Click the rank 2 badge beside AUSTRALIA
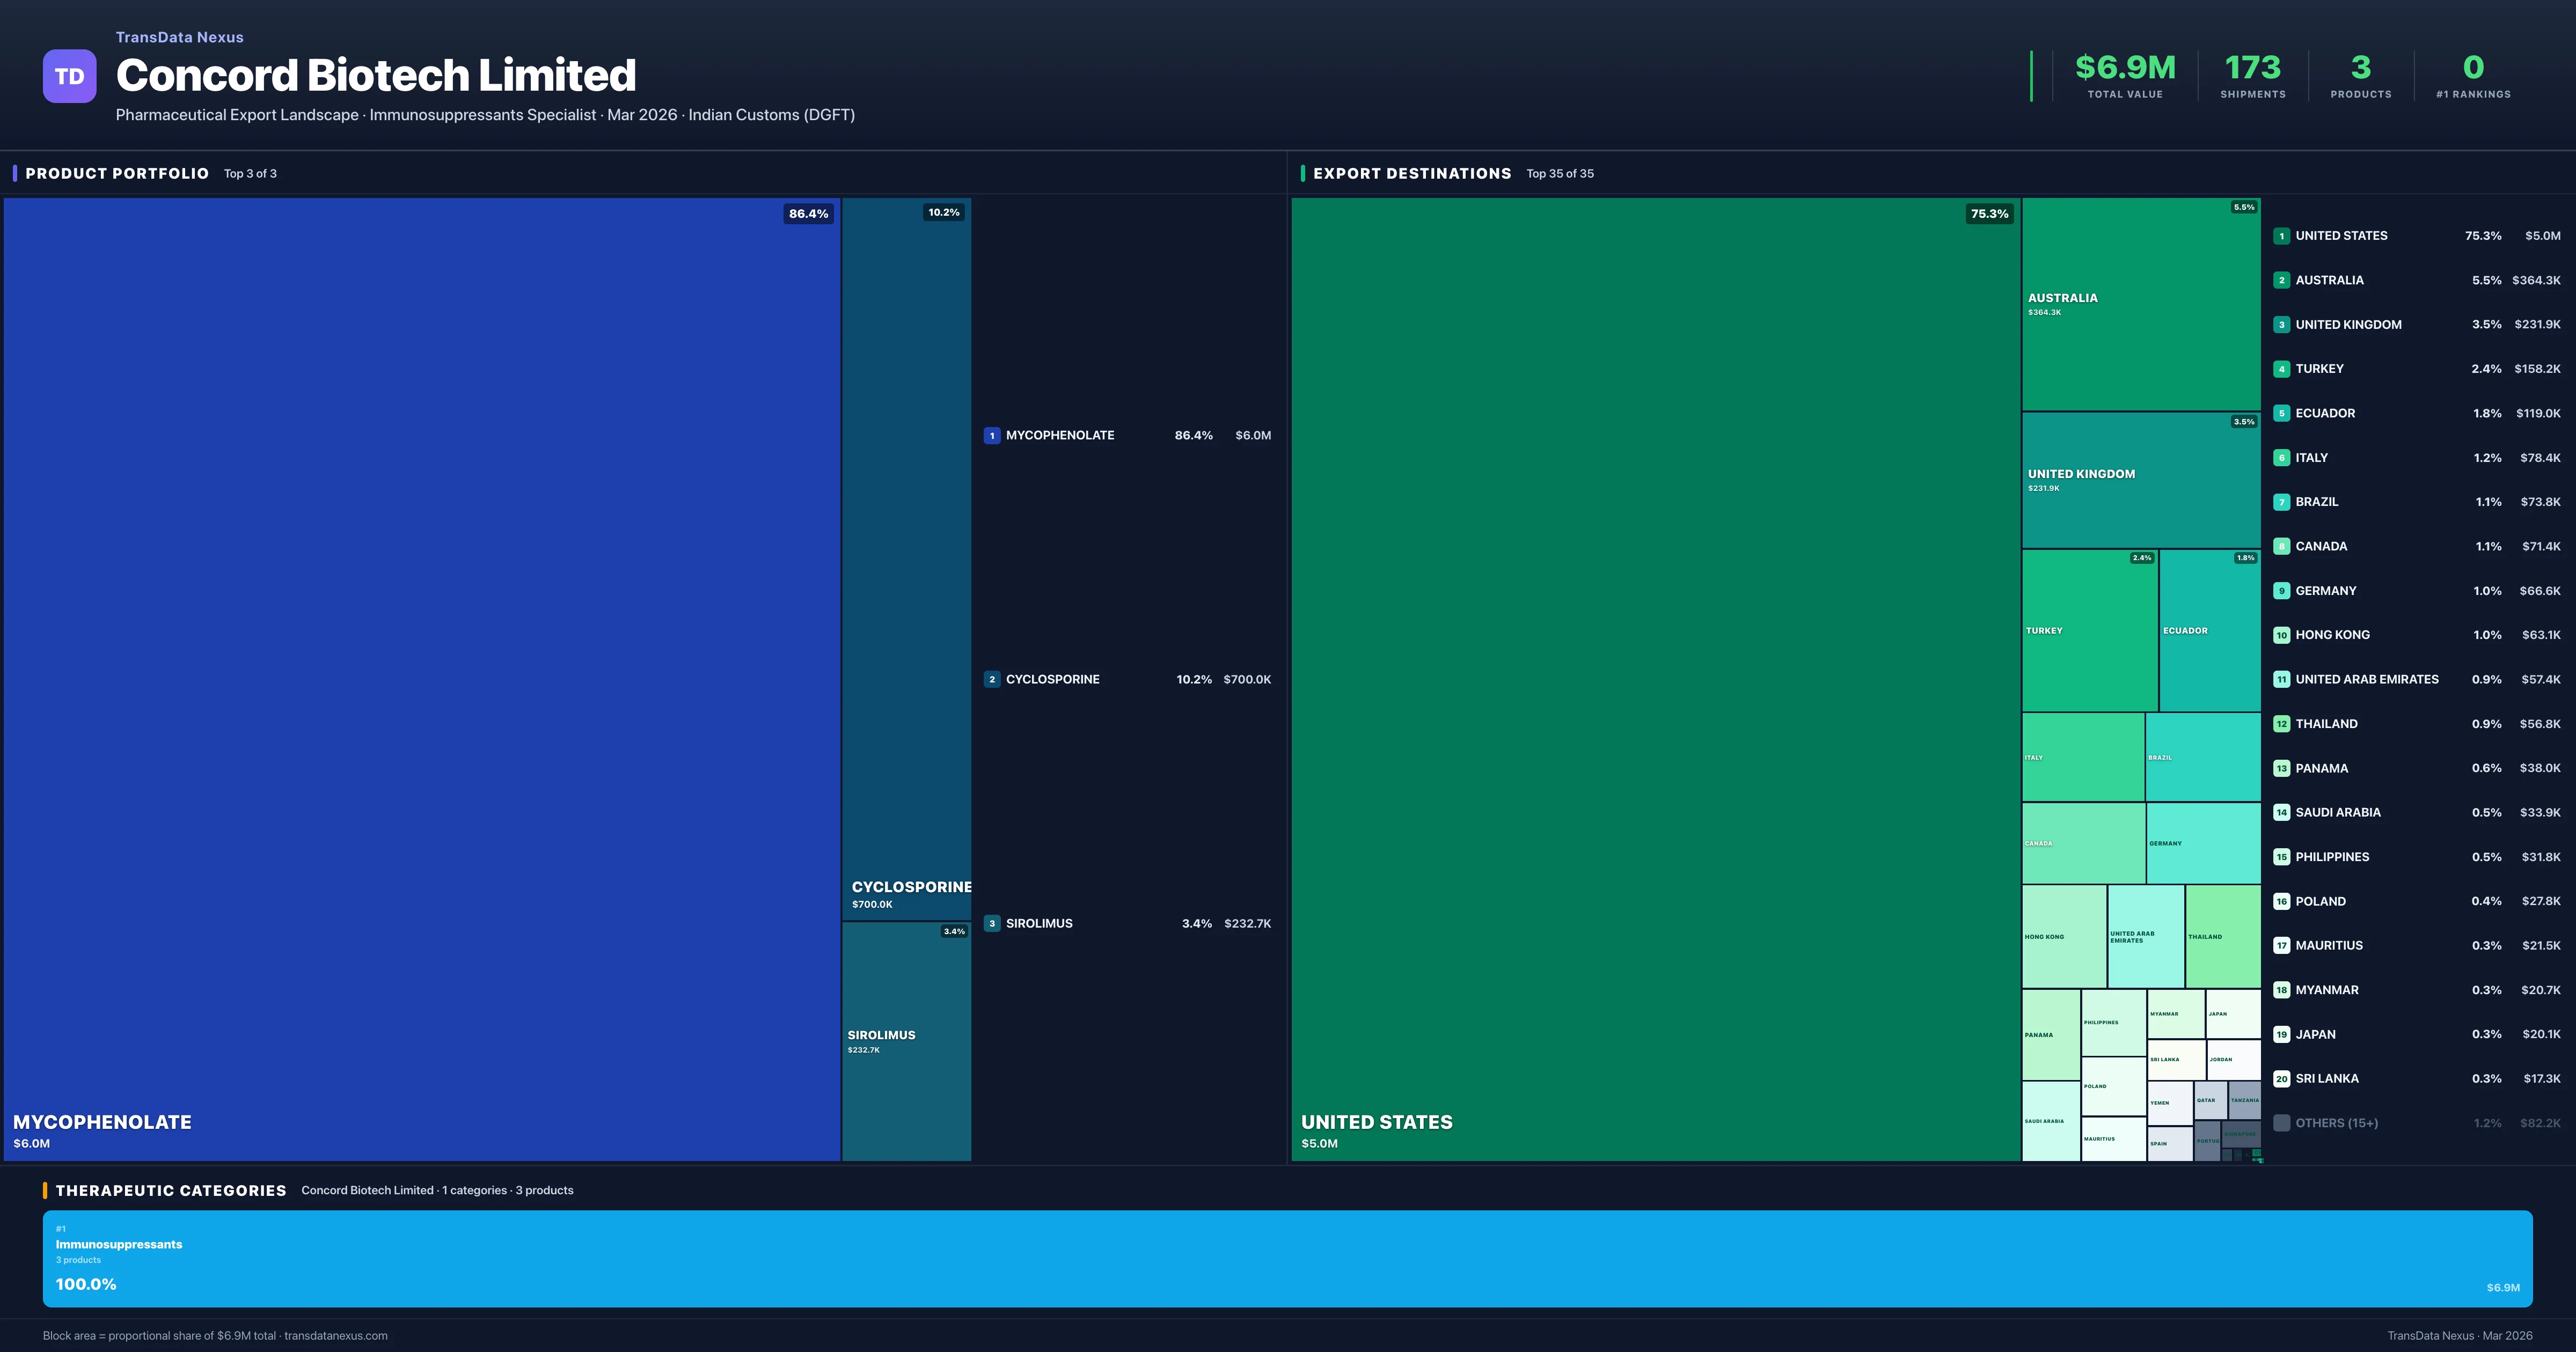The image size is (2576, 1352). tap(2283, 280)
